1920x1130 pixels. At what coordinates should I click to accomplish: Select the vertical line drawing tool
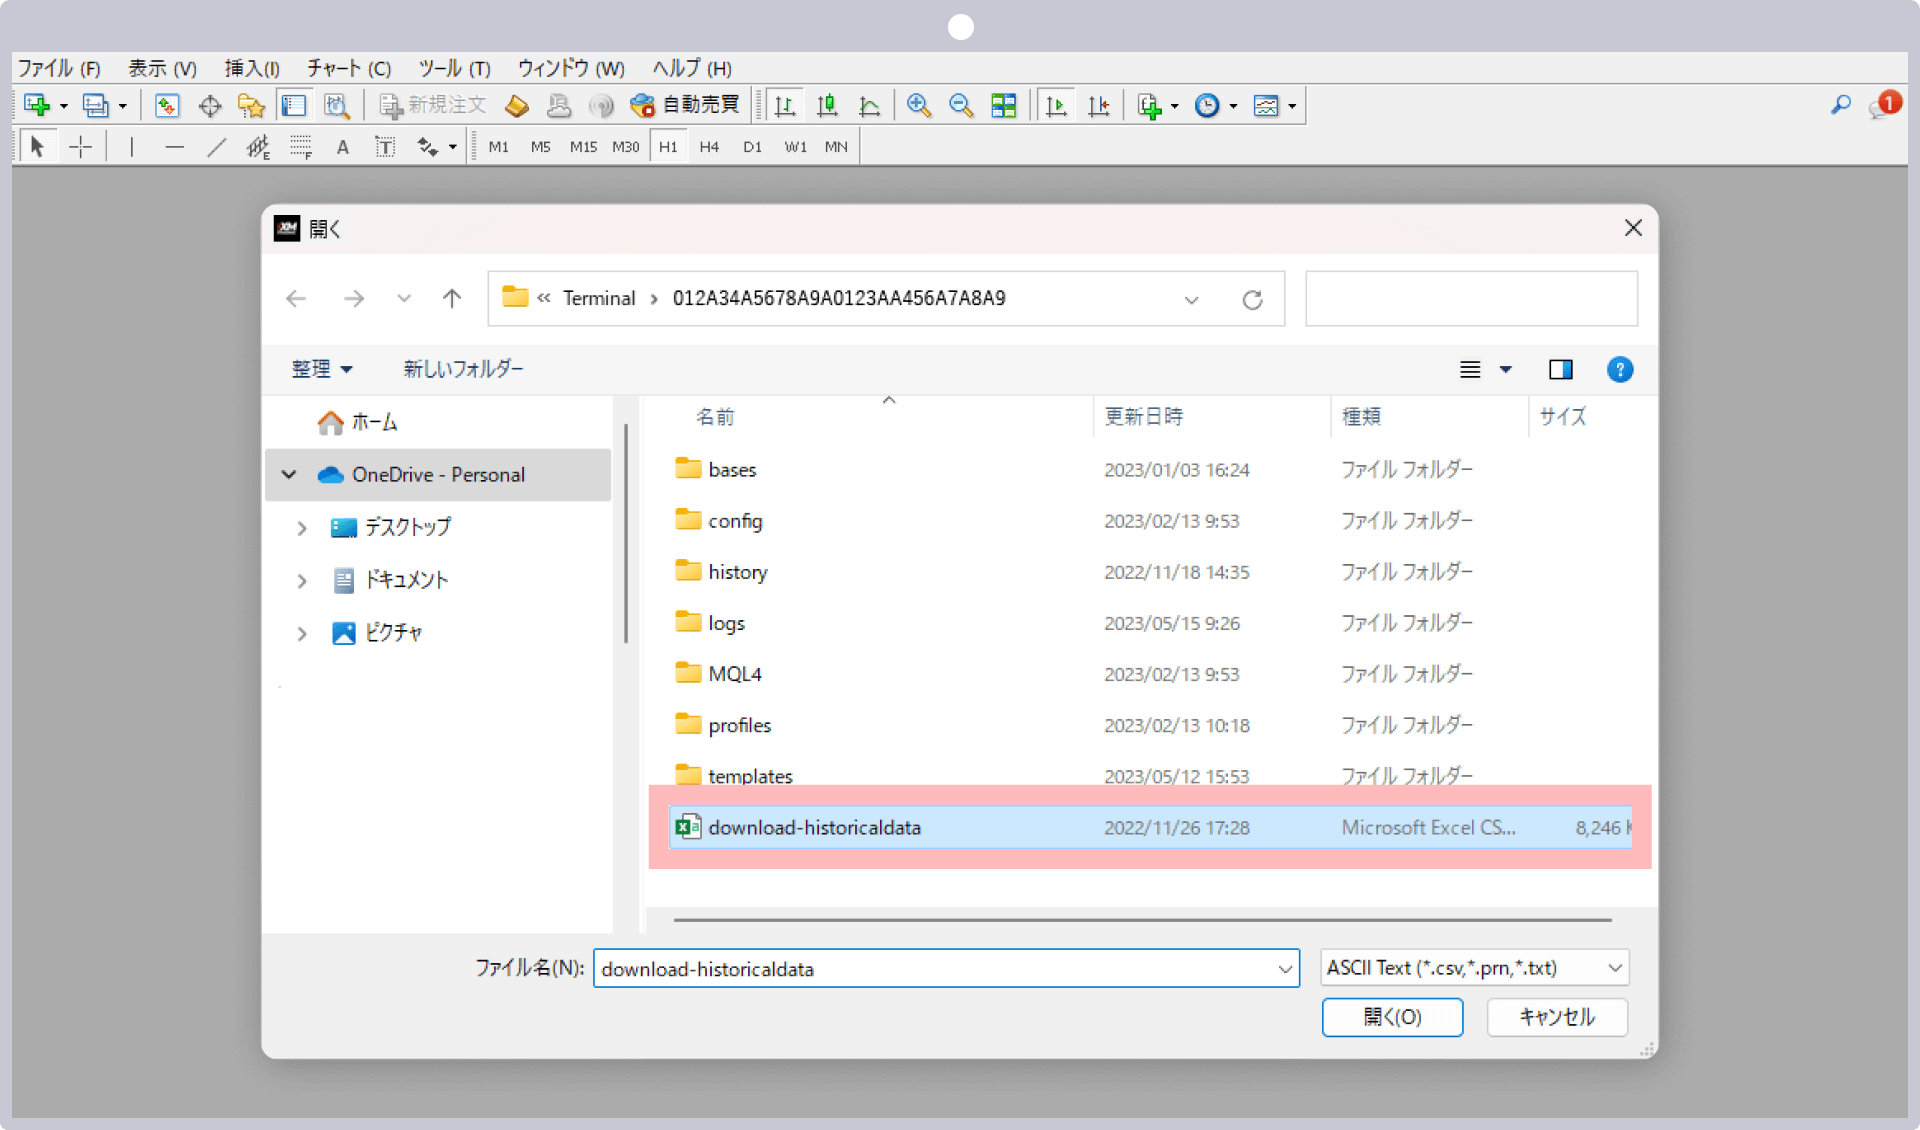[132, 147]
